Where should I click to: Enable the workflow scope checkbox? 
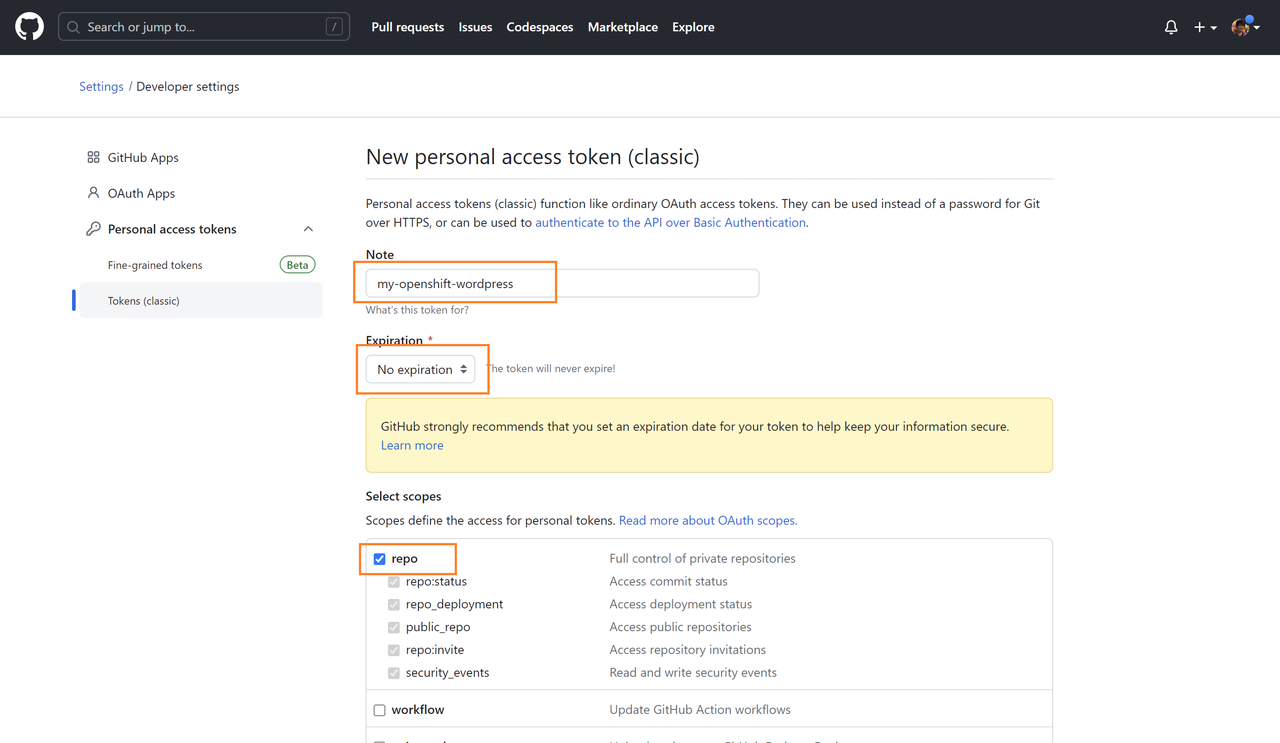pyautogui.click(x=380, y=710)
